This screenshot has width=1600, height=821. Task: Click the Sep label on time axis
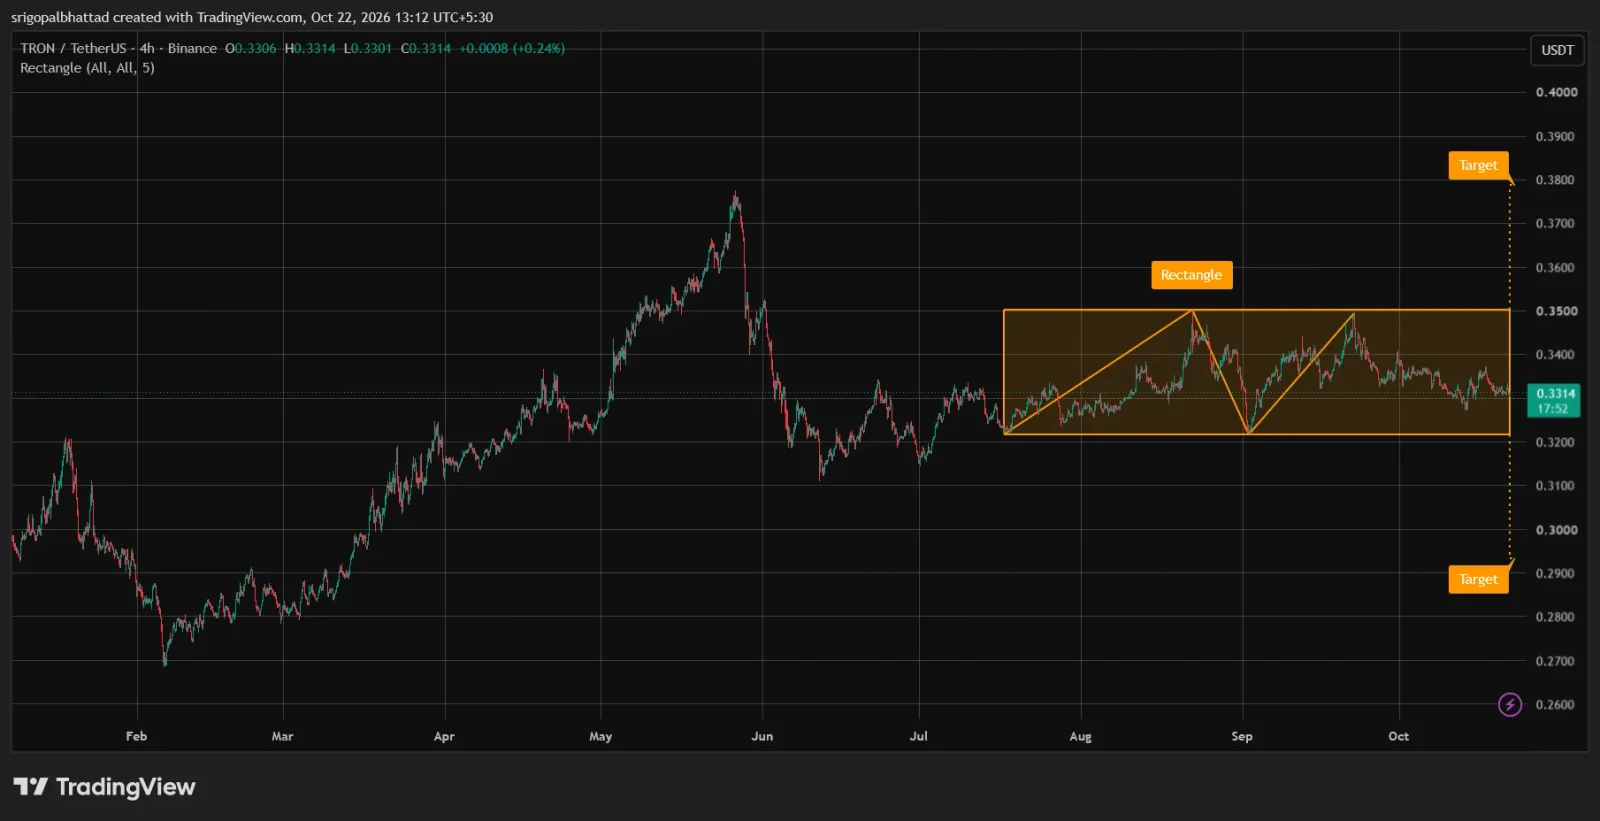[1241, 736]
